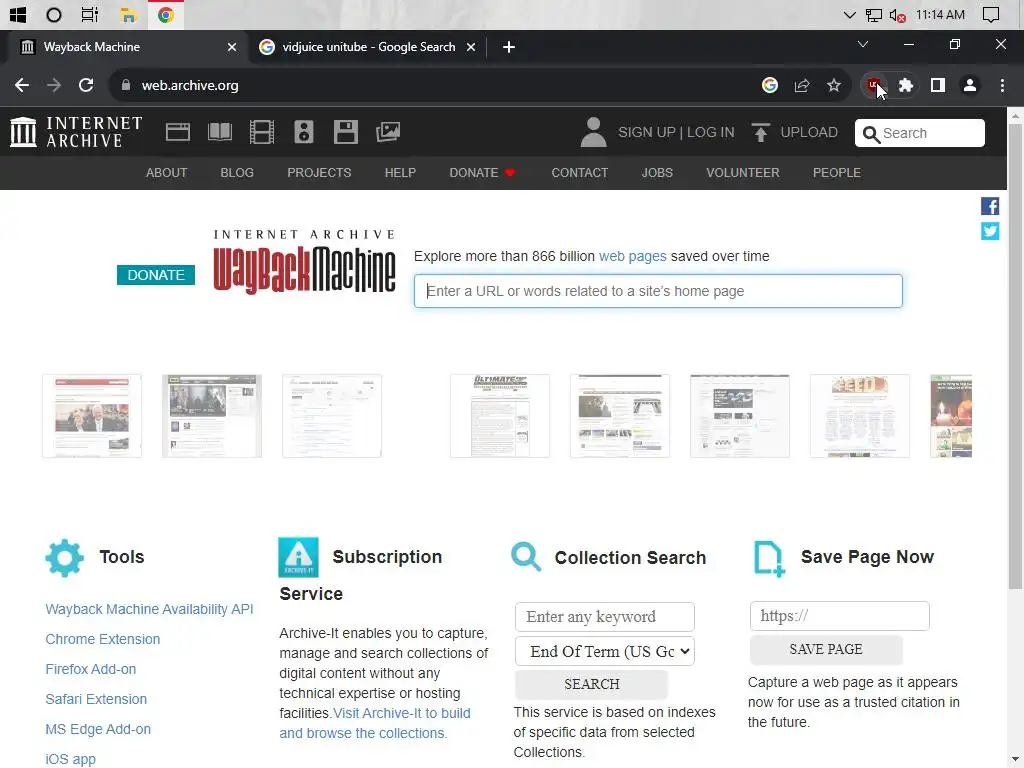This screenshot has height=768, width=1024.
Task: Click the Archive-It Subscription Service icon
Action: click(x=298, y=557)
